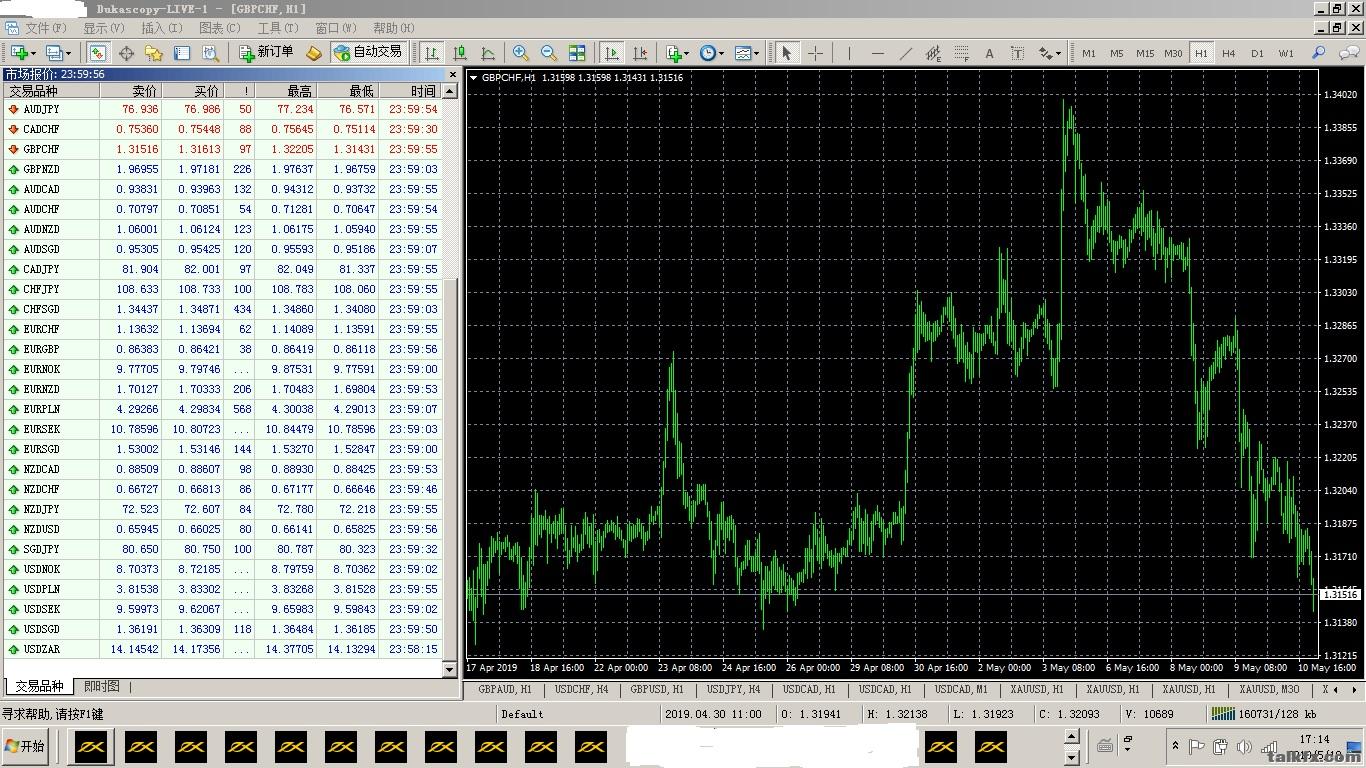Sort by the 交易品种 column header
This screenshot has width=1366, height=768.
50,91
